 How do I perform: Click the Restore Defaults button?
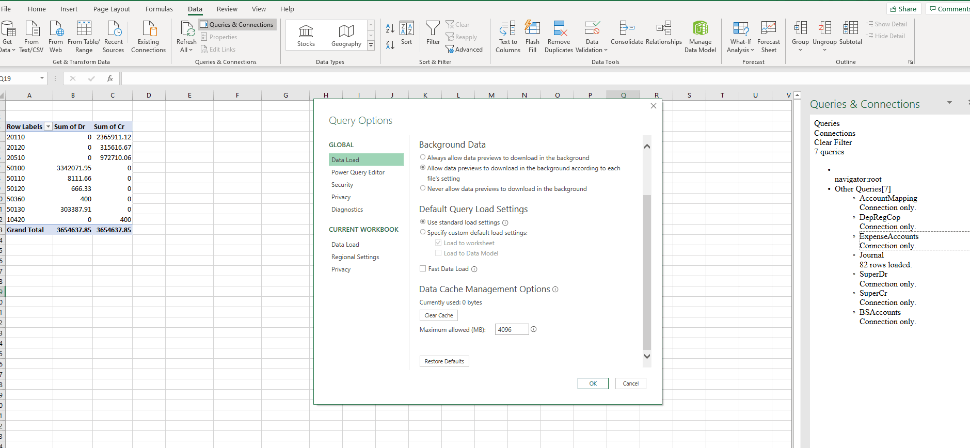coord(444,361)
